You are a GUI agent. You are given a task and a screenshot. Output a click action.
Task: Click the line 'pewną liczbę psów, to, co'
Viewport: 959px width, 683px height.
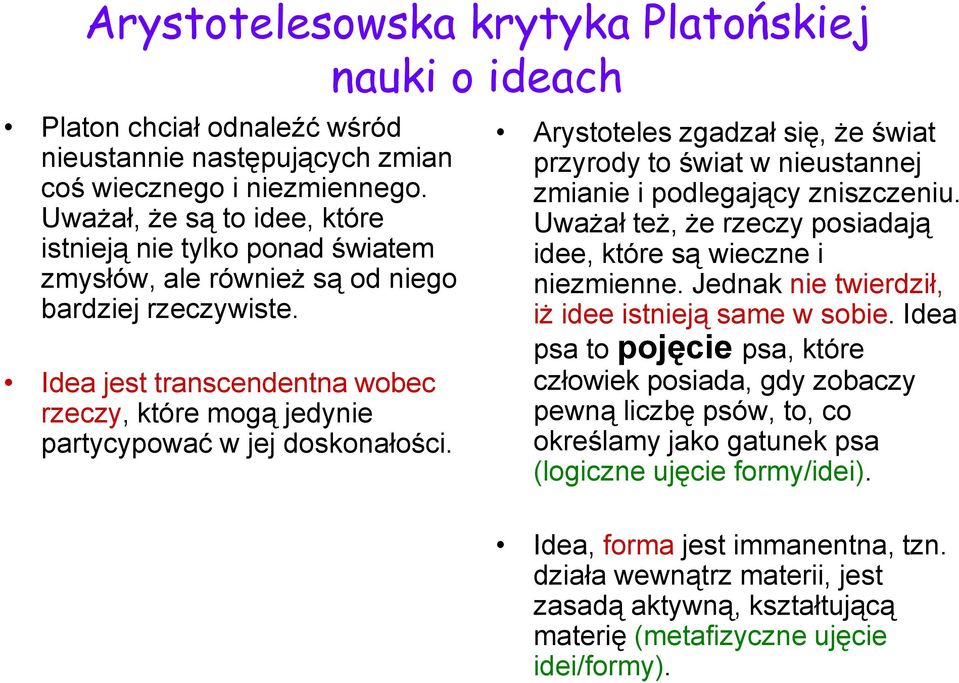tap(692, 412)
